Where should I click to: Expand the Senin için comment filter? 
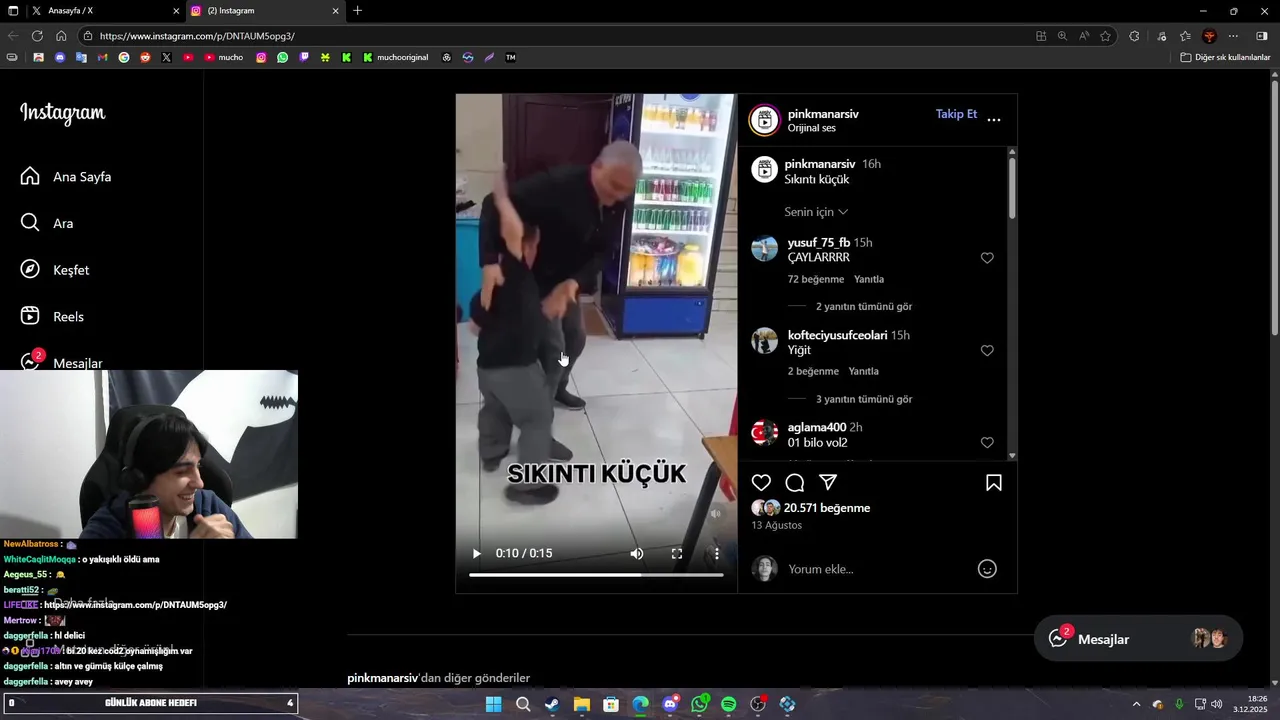tap(816, 212)
